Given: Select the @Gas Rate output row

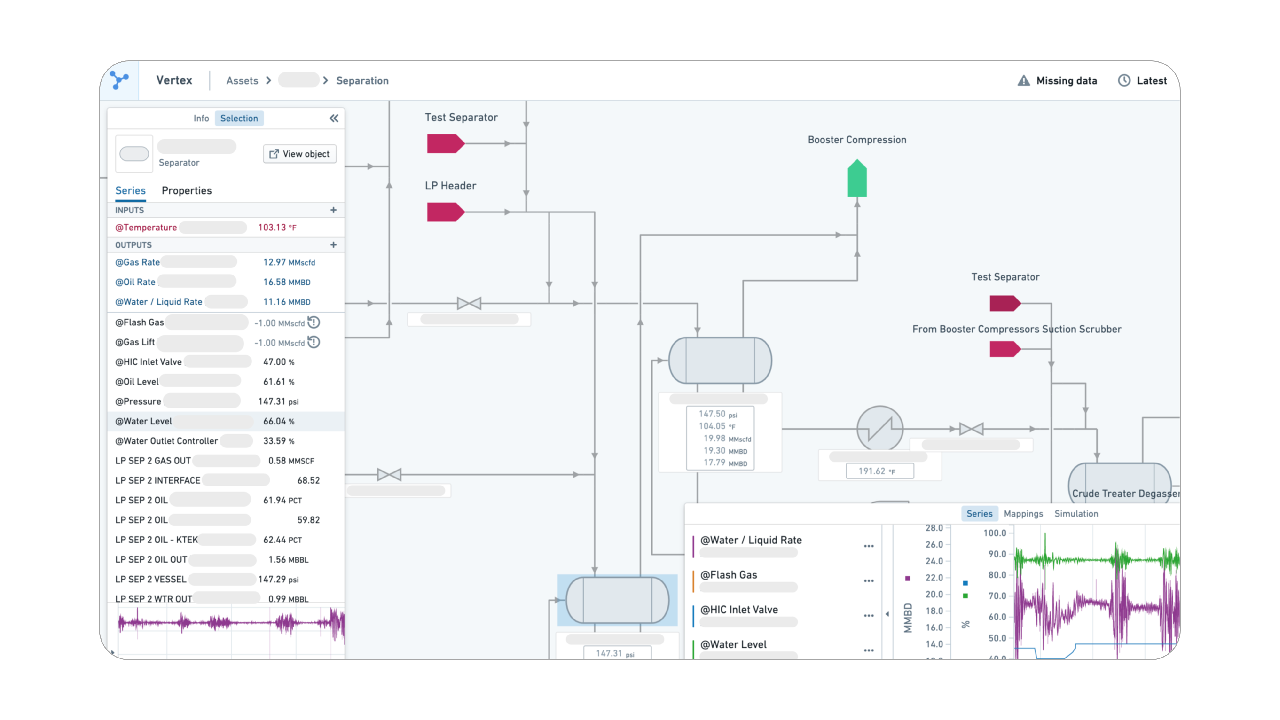Looking at the screenshot, I should tap(226, 262).
